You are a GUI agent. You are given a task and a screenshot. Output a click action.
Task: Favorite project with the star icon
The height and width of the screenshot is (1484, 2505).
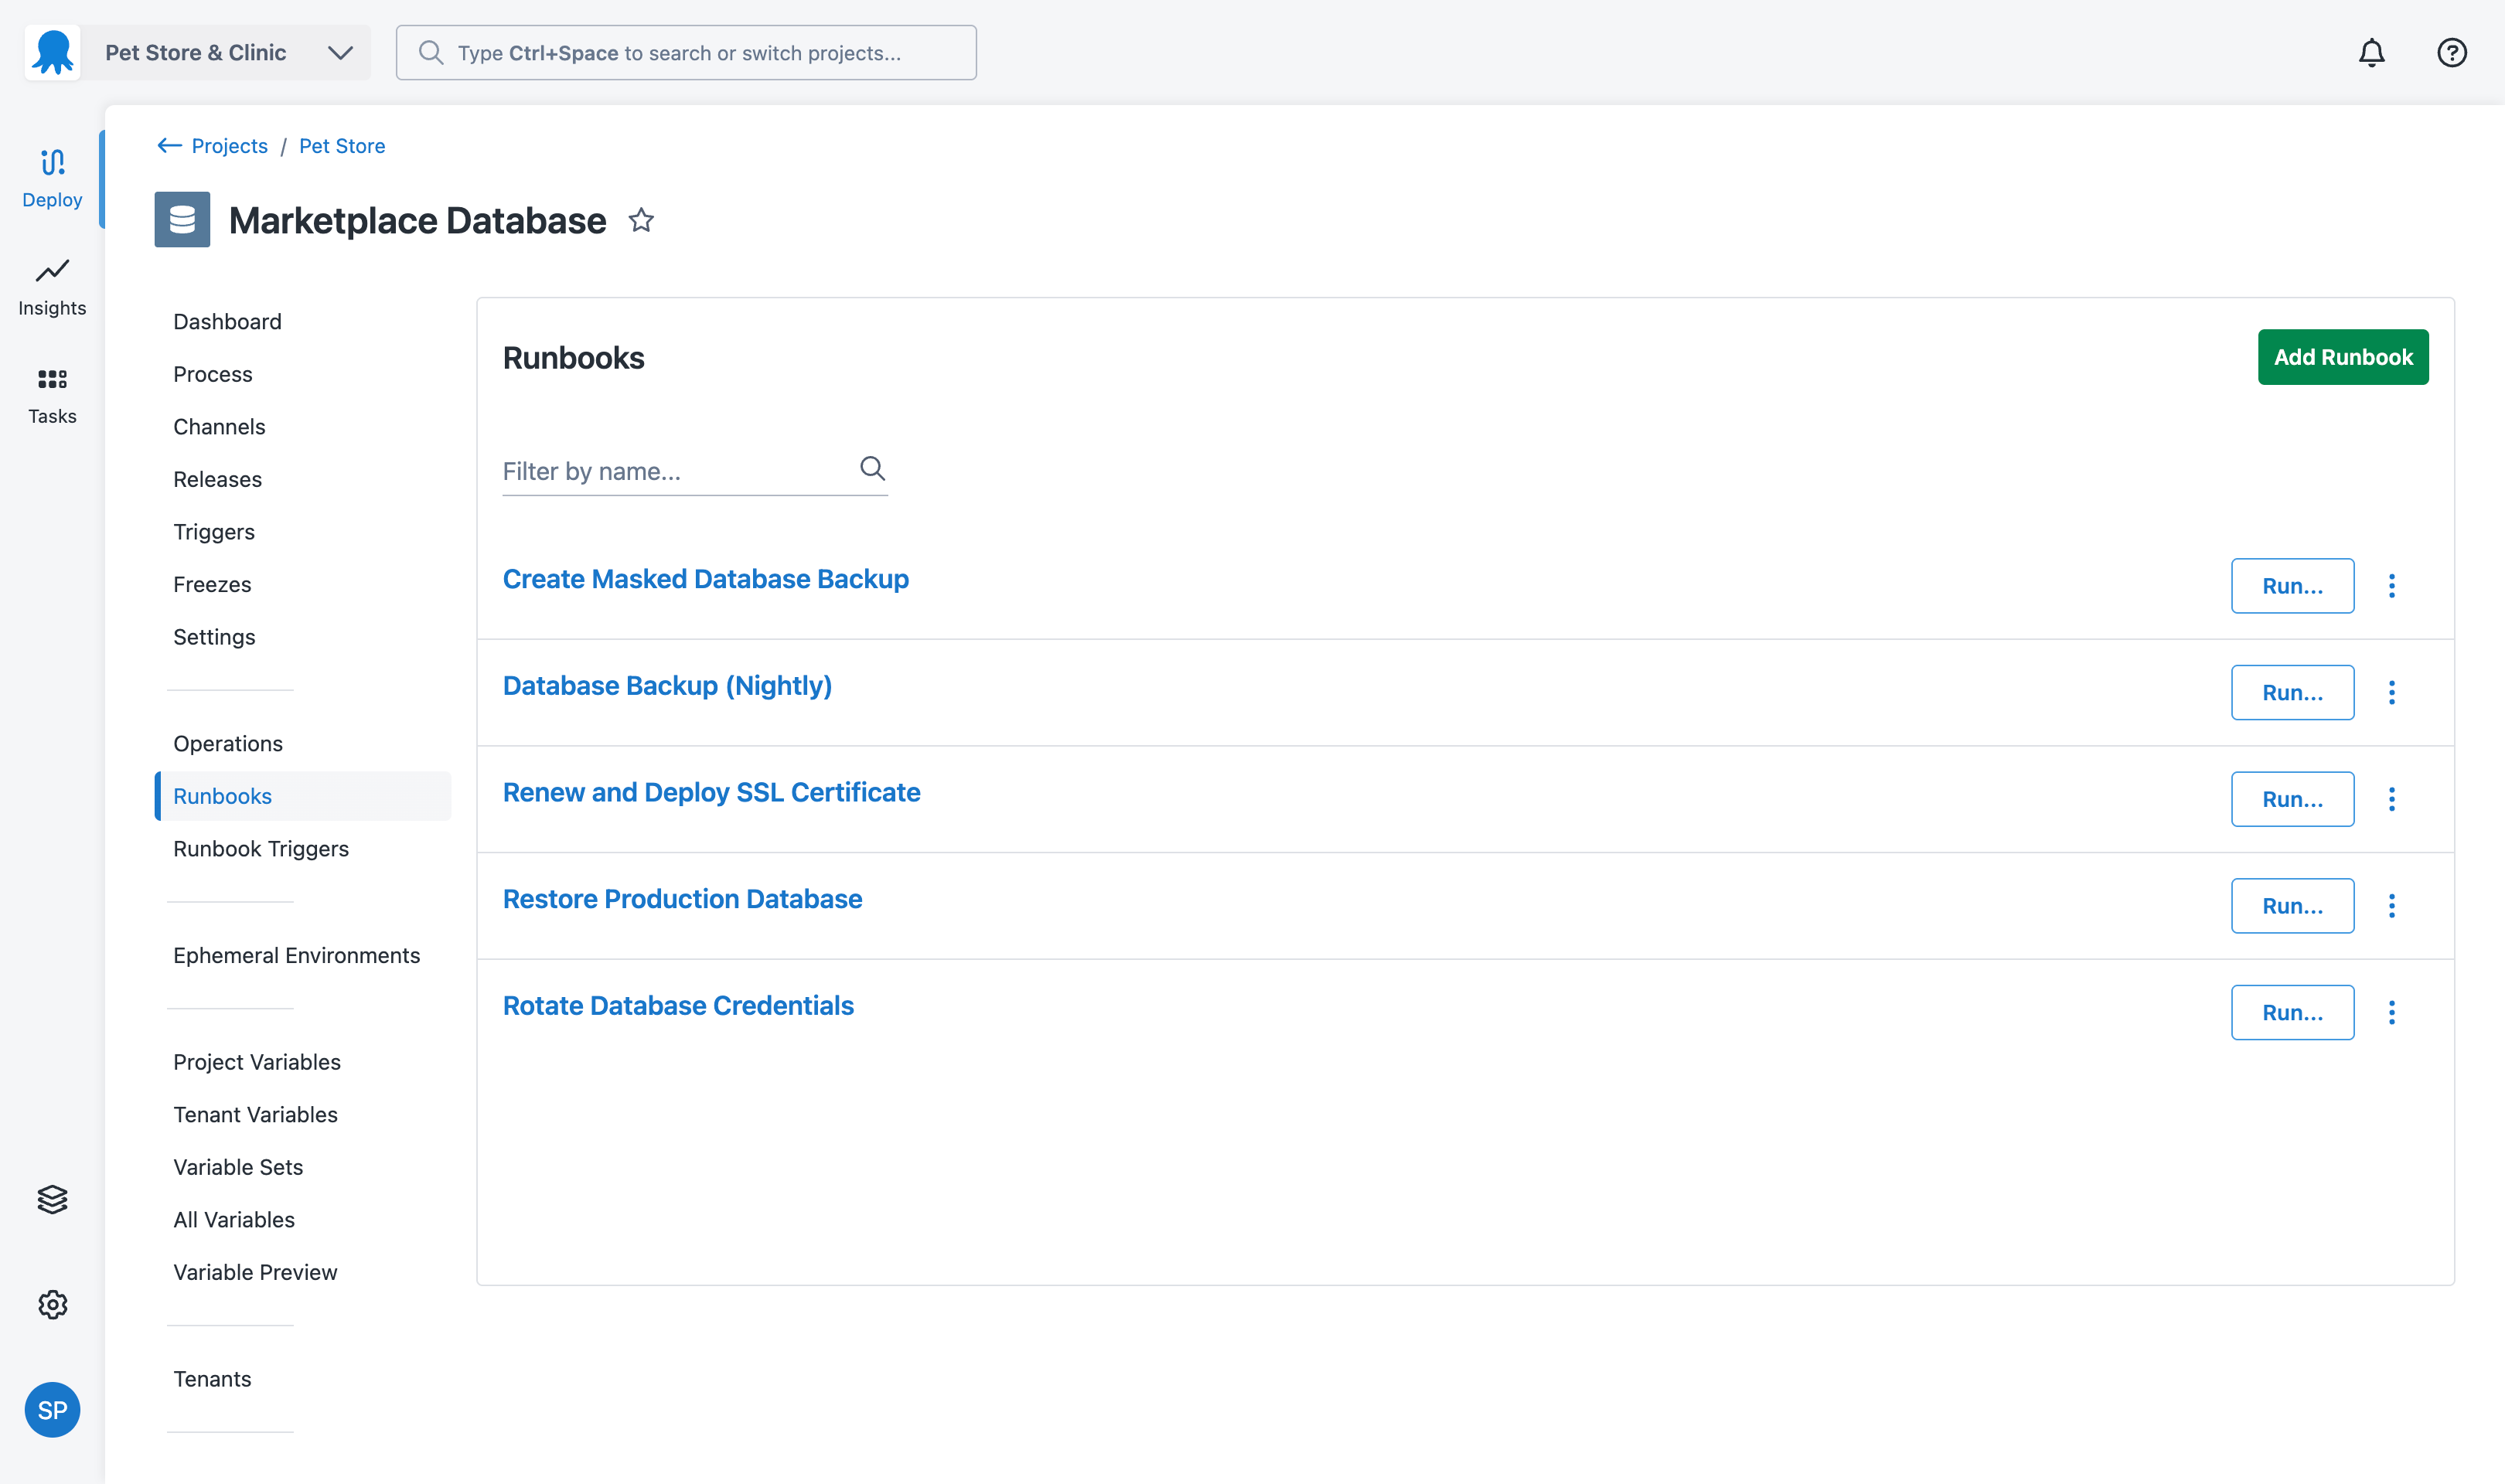click(x=641, y=220)
